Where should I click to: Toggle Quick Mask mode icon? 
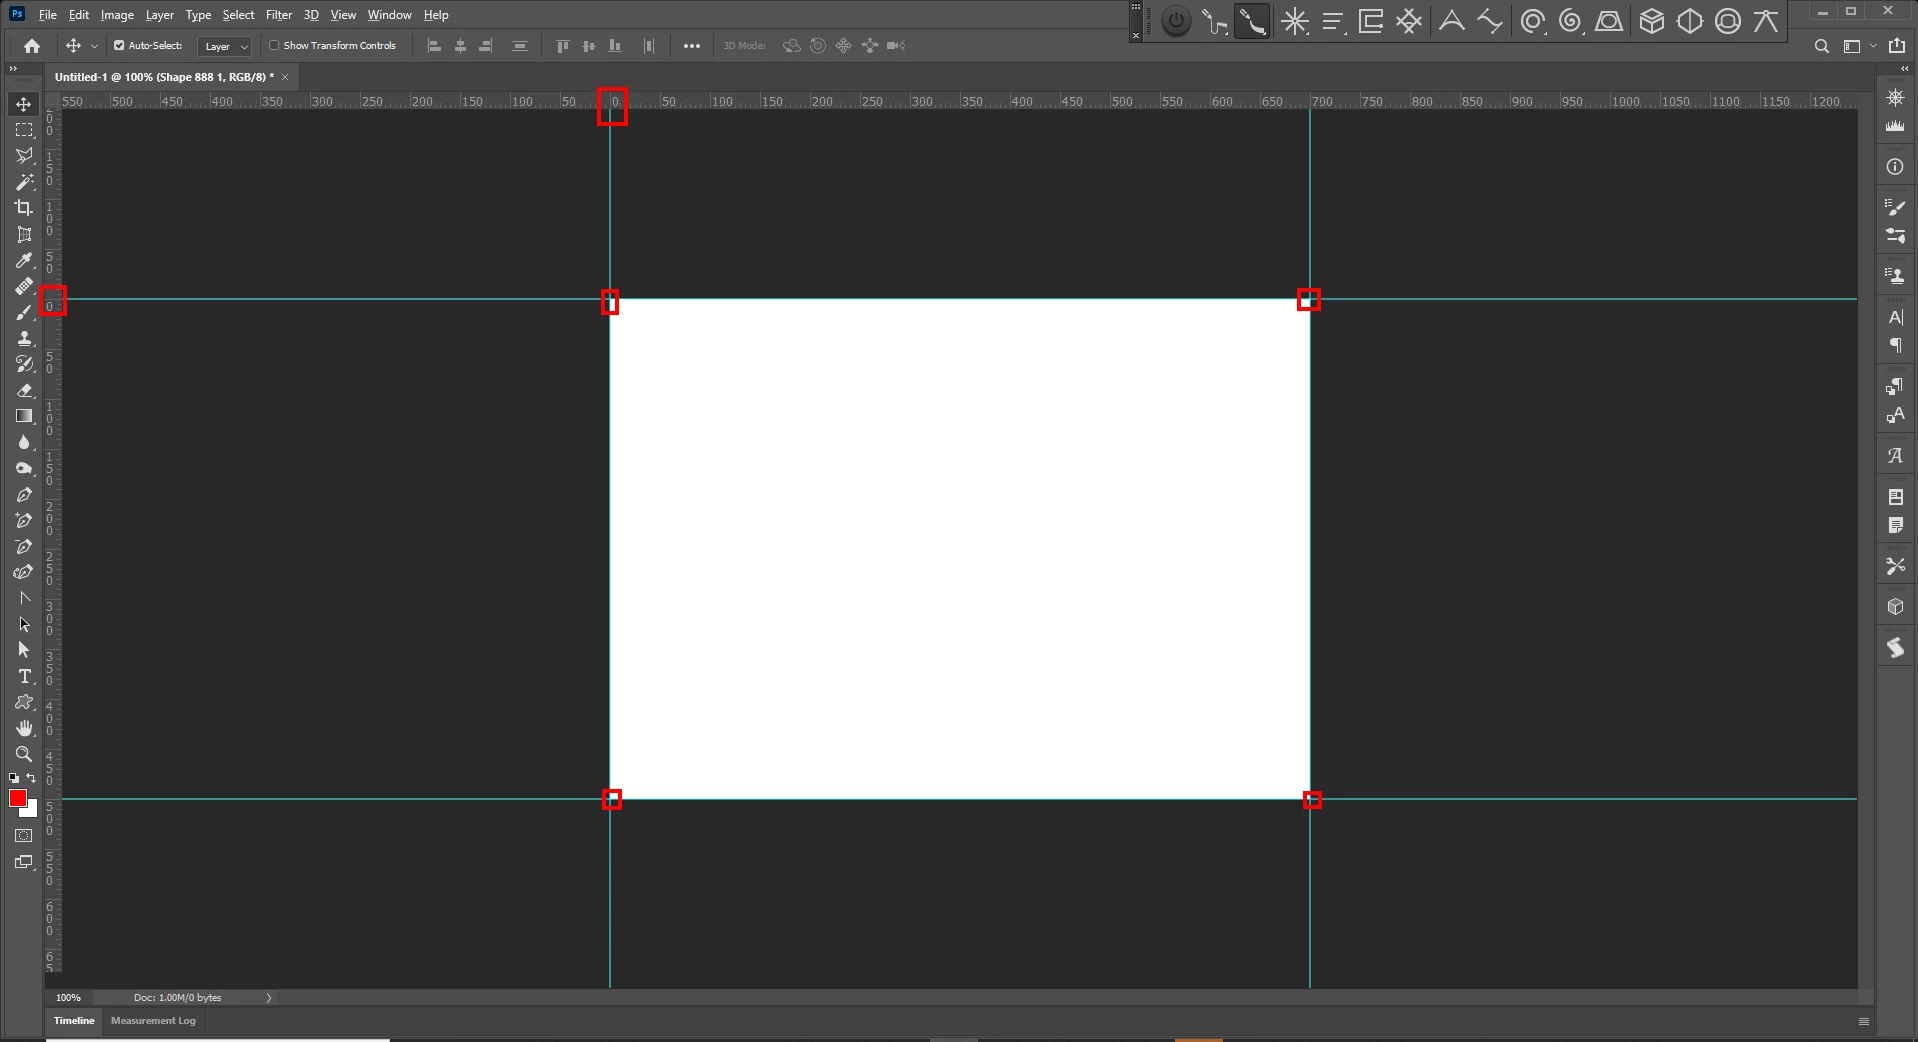pyautogui.click(x=24, y=836)
